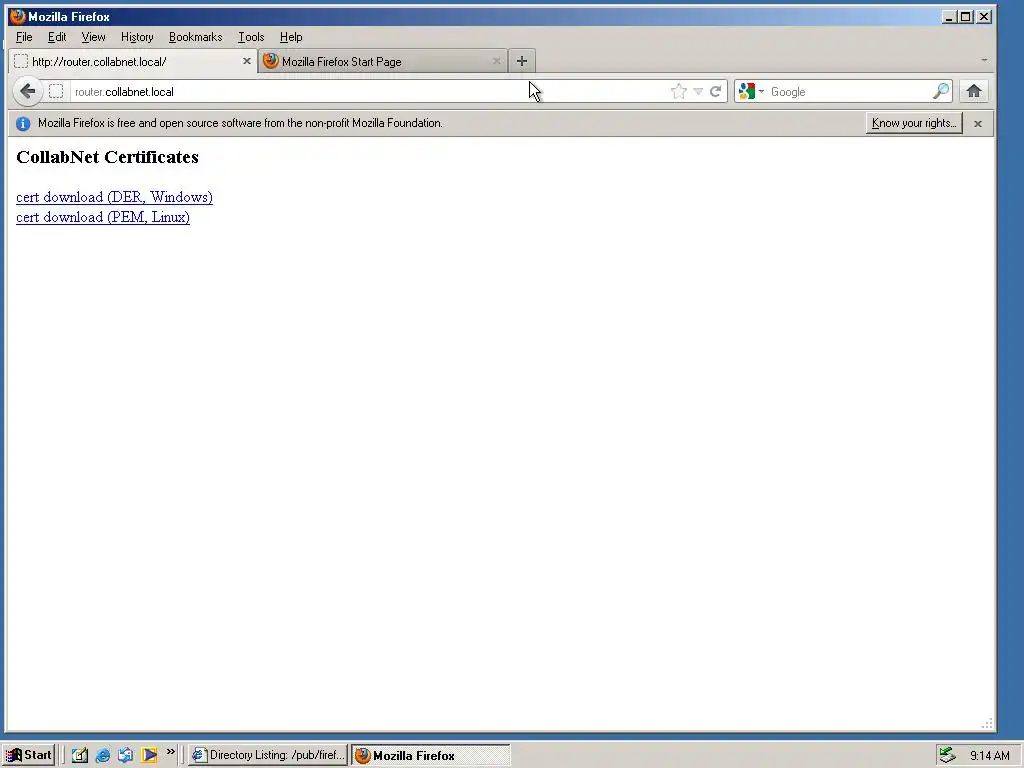Click the Know your rights button
The width and height of the screenshot is (1024, 768).
click(x=914, y=123)
